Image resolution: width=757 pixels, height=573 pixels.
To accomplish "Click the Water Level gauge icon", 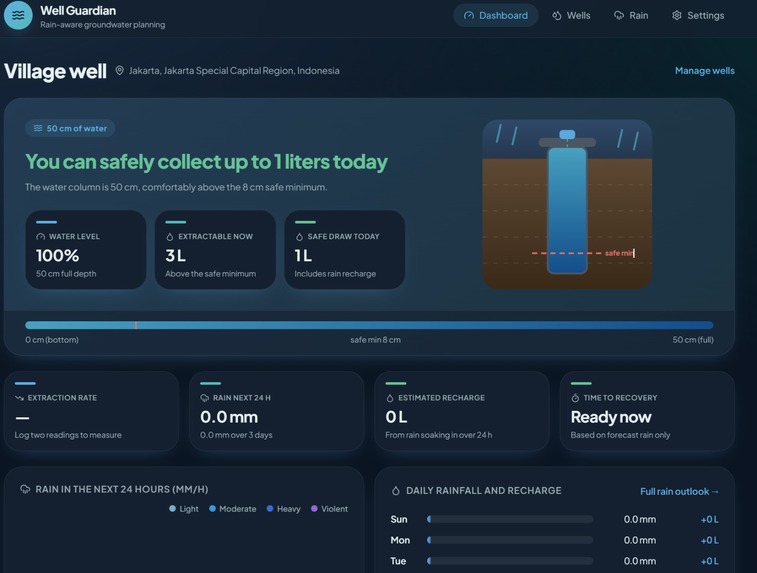I will pos(41,237).
